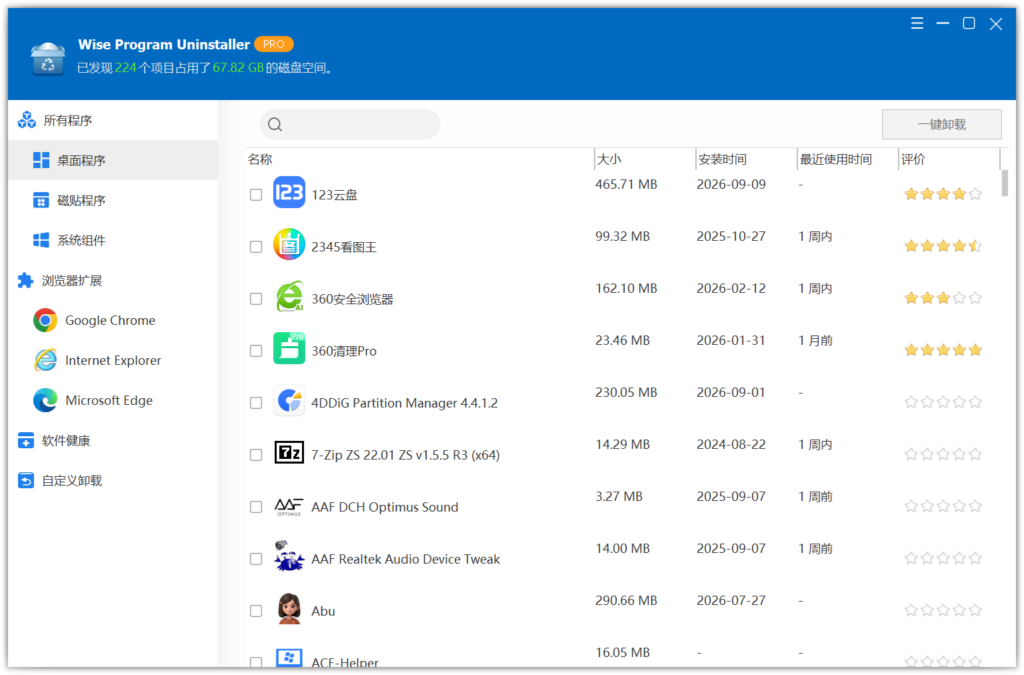Click the 系统组件 Windows logo icon

coord(41,240)
